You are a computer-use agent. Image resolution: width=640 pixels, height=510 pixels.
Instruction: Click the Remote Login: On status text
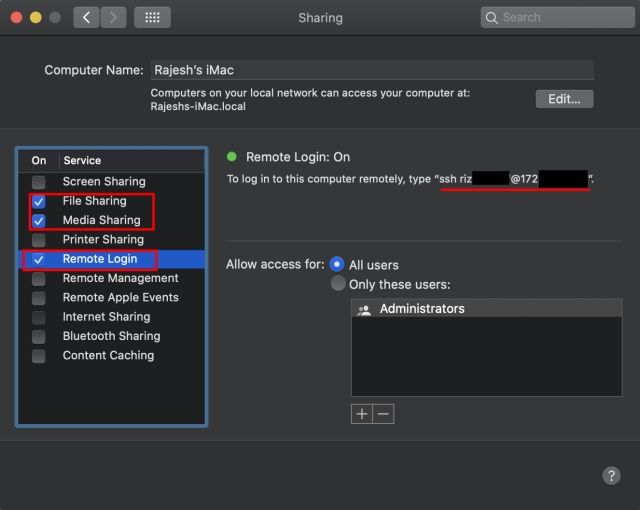[x=298, y=157]
